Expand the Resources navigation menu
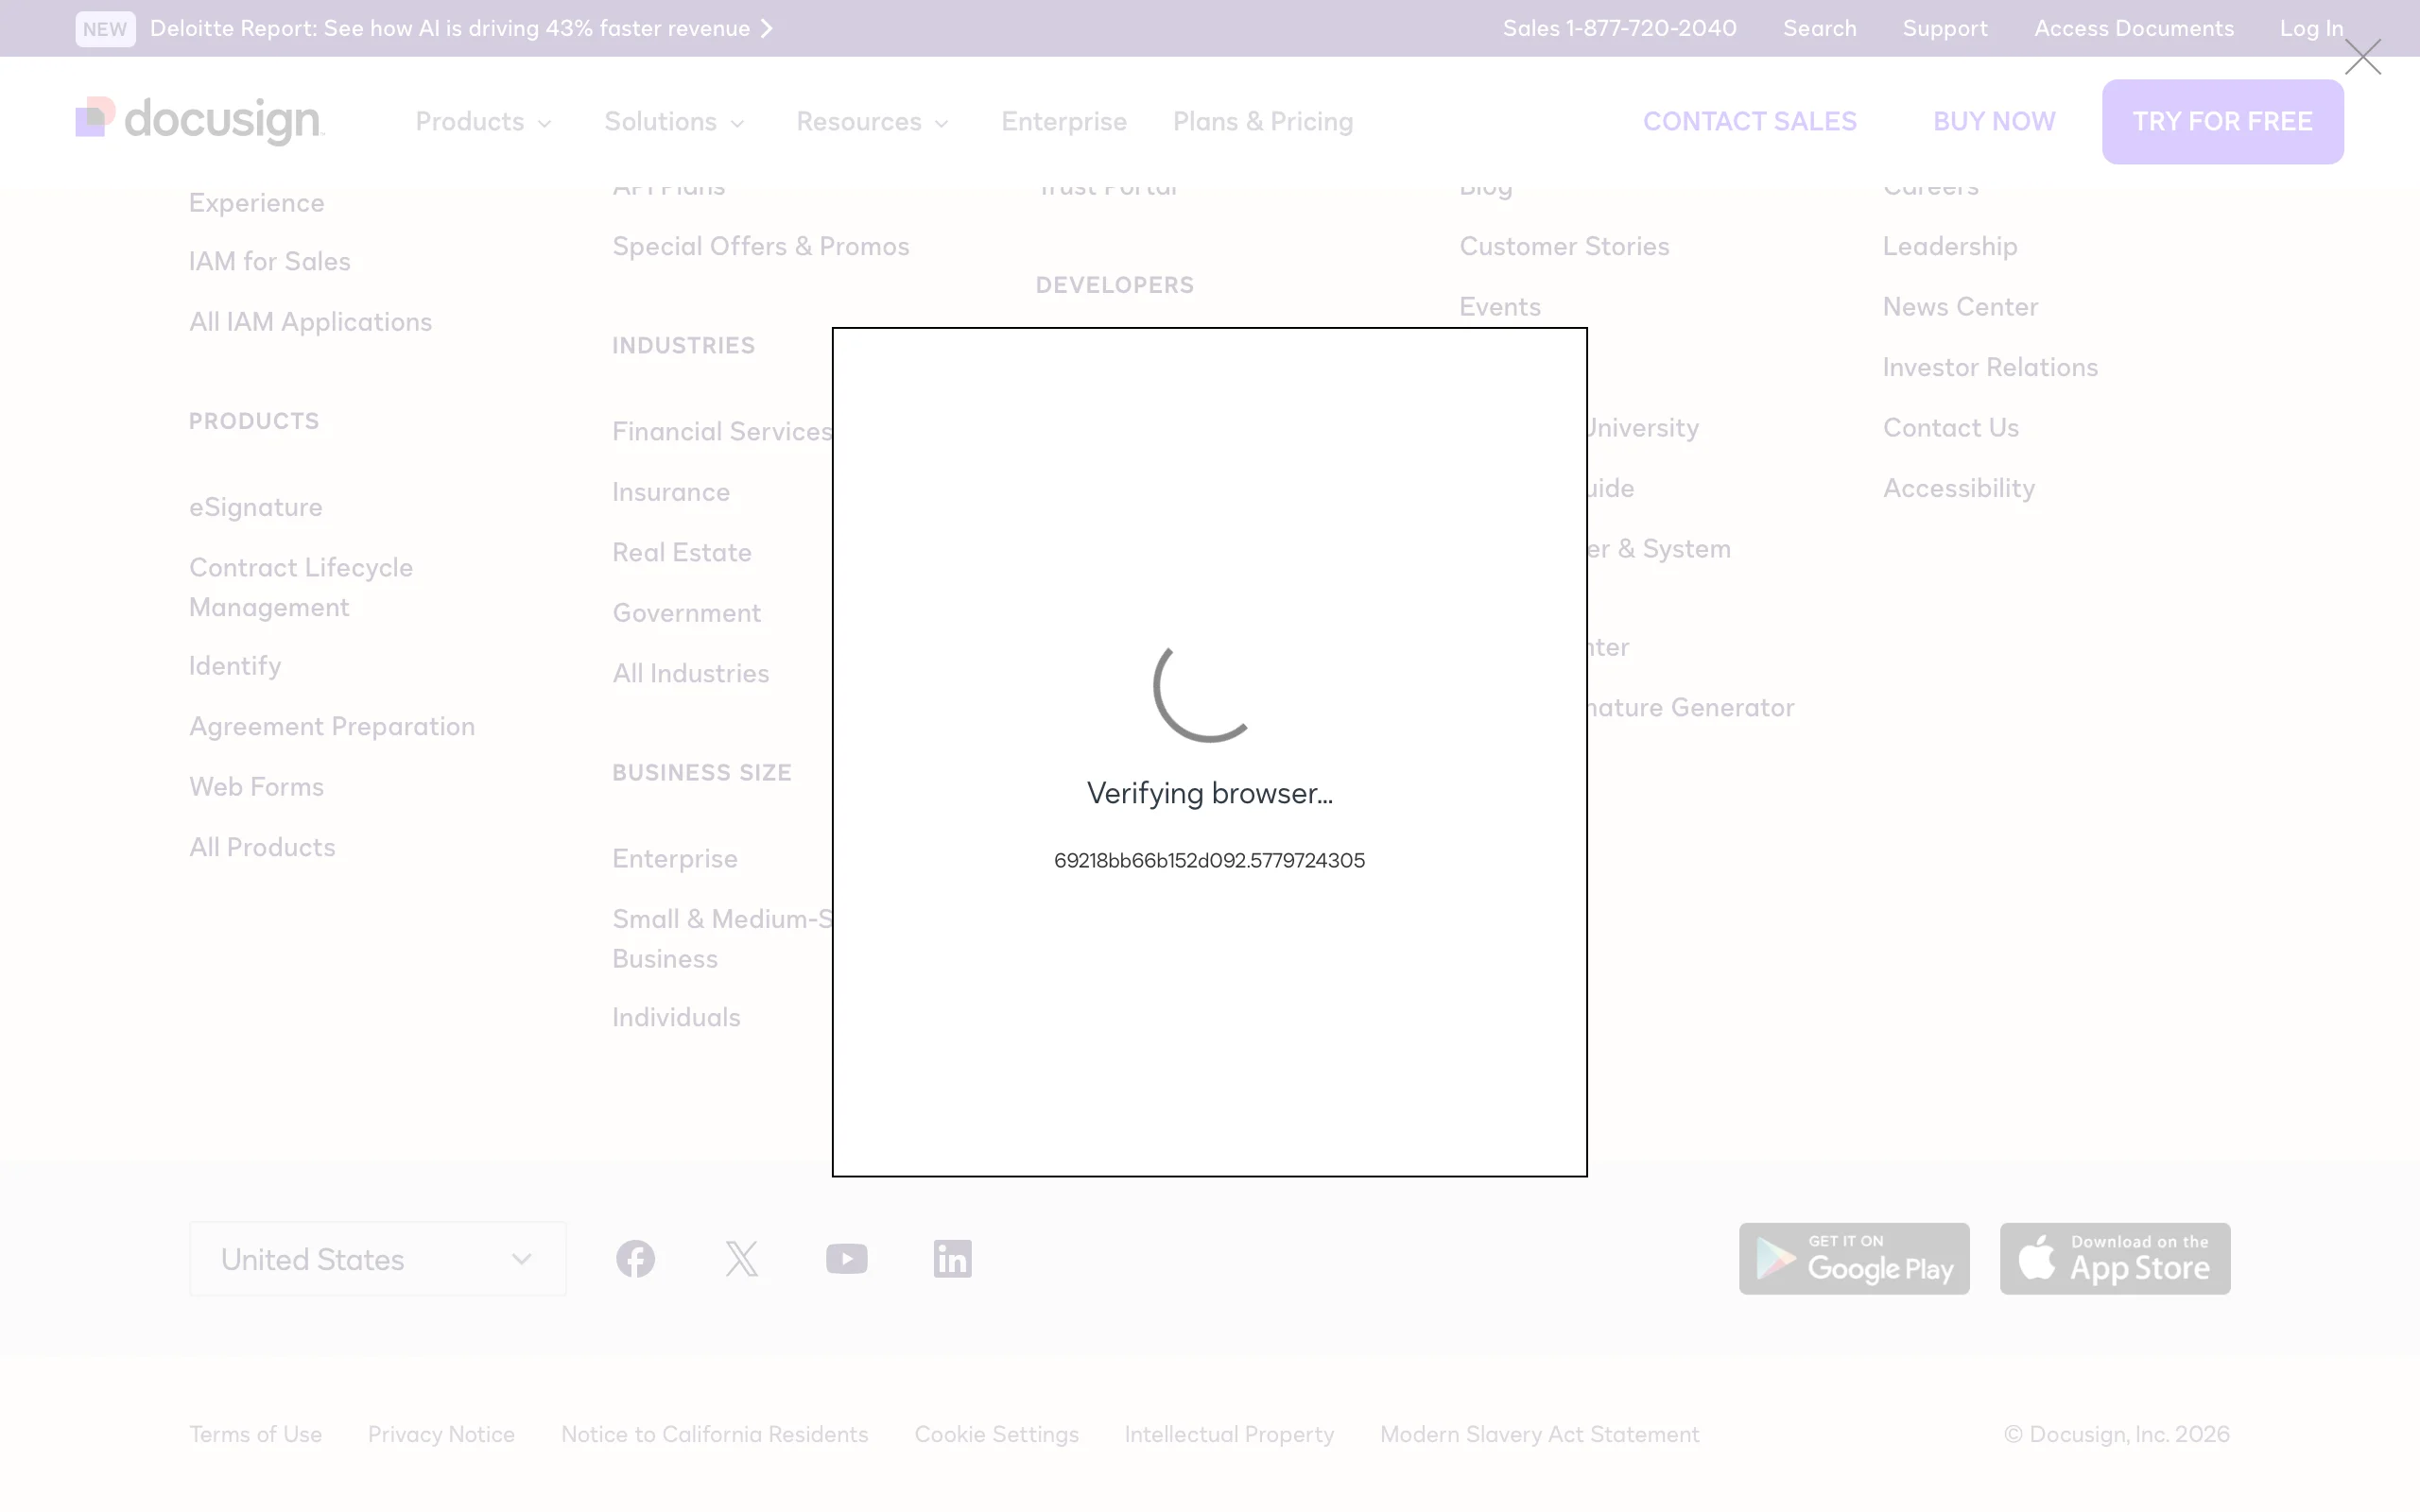The width and height of the screenshot is (2420, 1512). [x=872, y=122]
